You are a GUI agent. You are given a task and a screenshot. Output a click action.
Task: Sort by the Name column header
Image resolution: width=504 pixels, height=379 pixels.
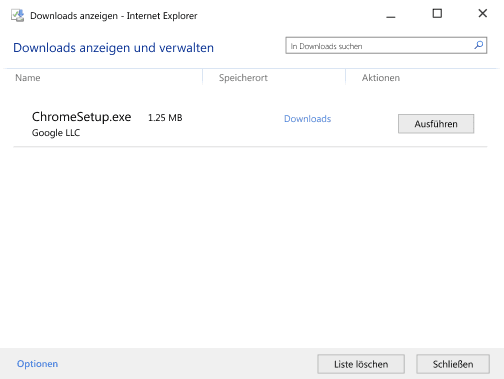tap(28, 78)
